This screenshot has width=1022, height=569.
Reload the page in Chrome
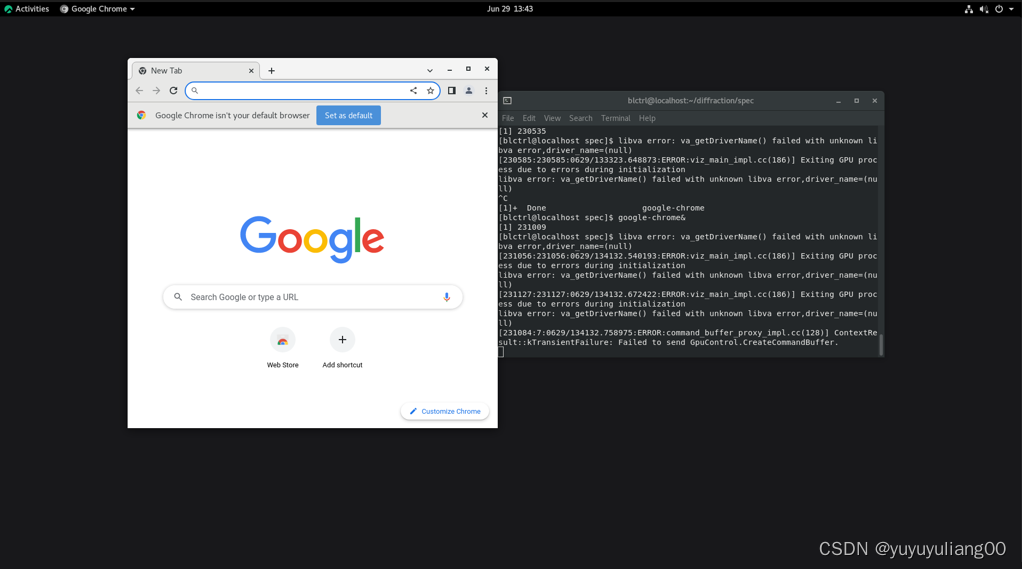coord(173,91)
